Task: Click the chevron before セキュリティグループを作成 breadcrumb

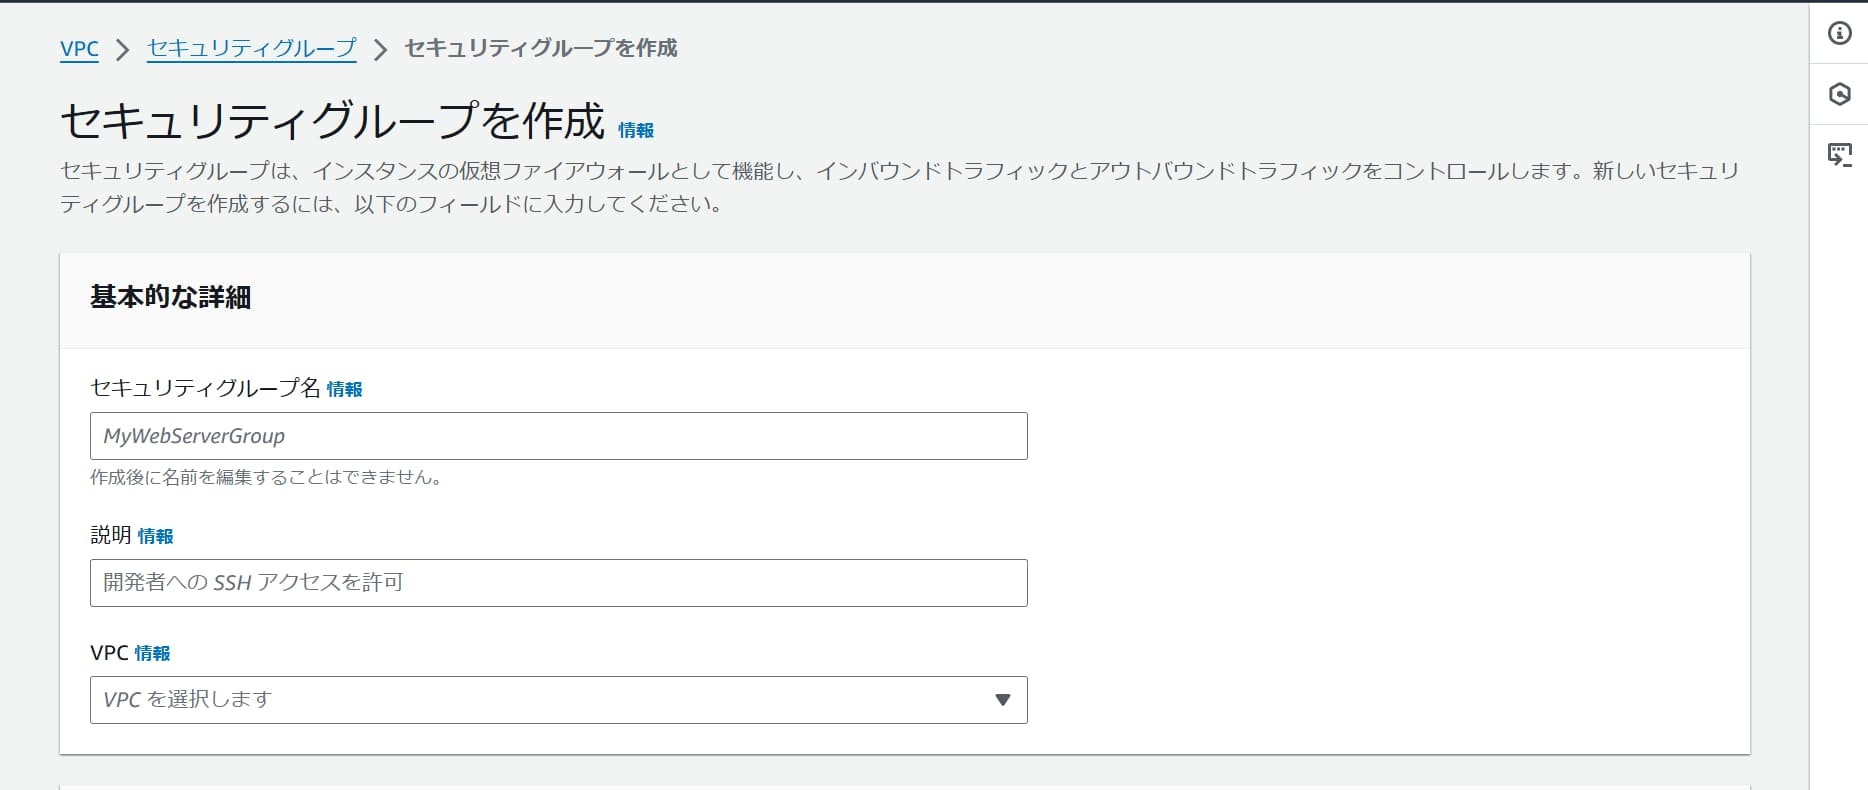Action: tap(380, 49)
